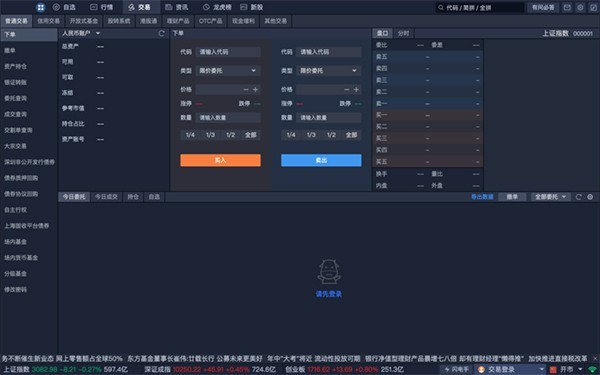Click the orange 买入 button
600x375 pixels.
coord(220,160)
